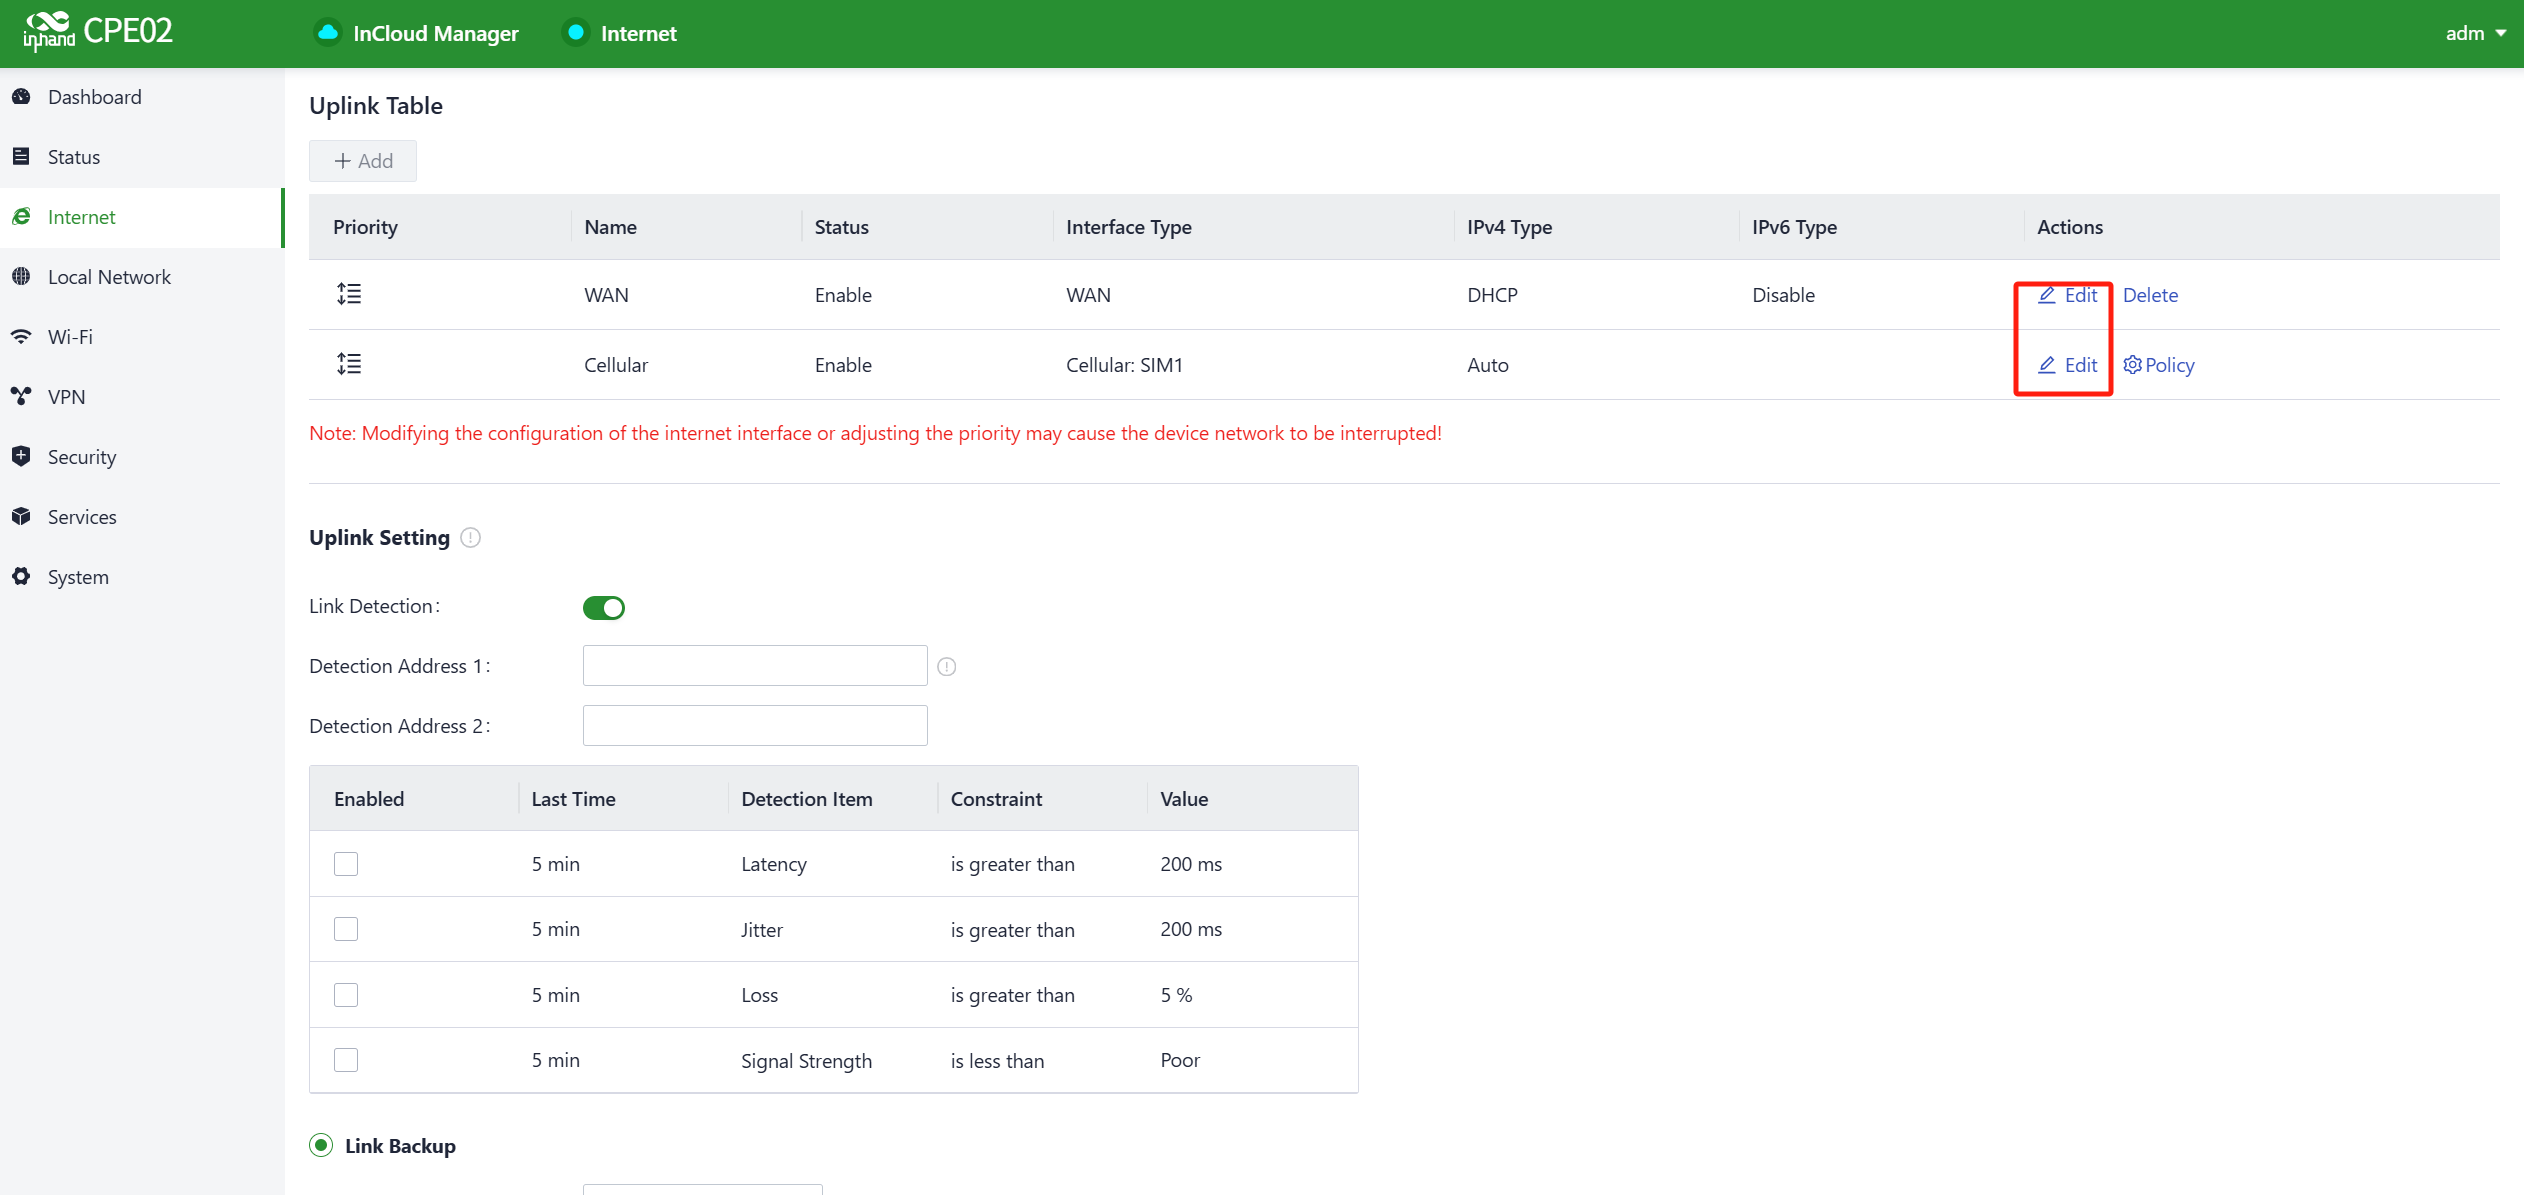Click the Internet status indicator in the header
This screenshot has width=2524, height=1195.
tap(576, 33)
